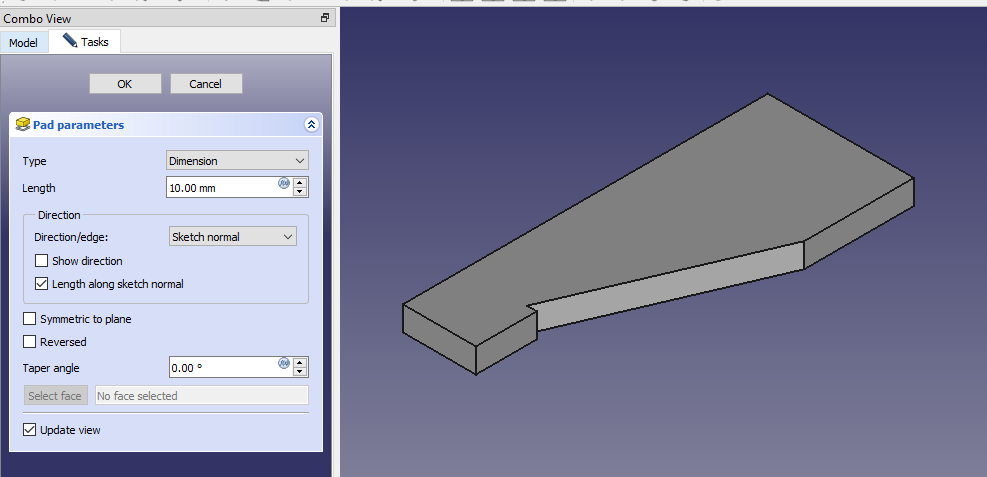Toggle Symmetric to plane option
987x477 pixels.
point(30,319)
